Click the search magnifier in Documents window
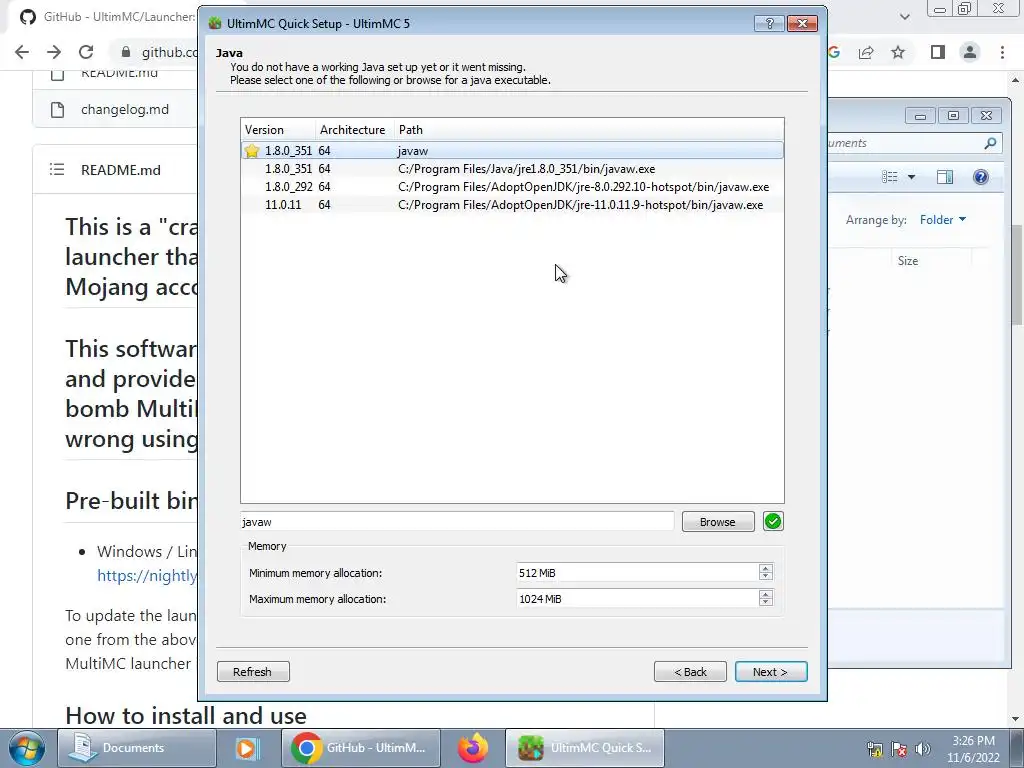Screen dimensions: 1024x768 991,143
